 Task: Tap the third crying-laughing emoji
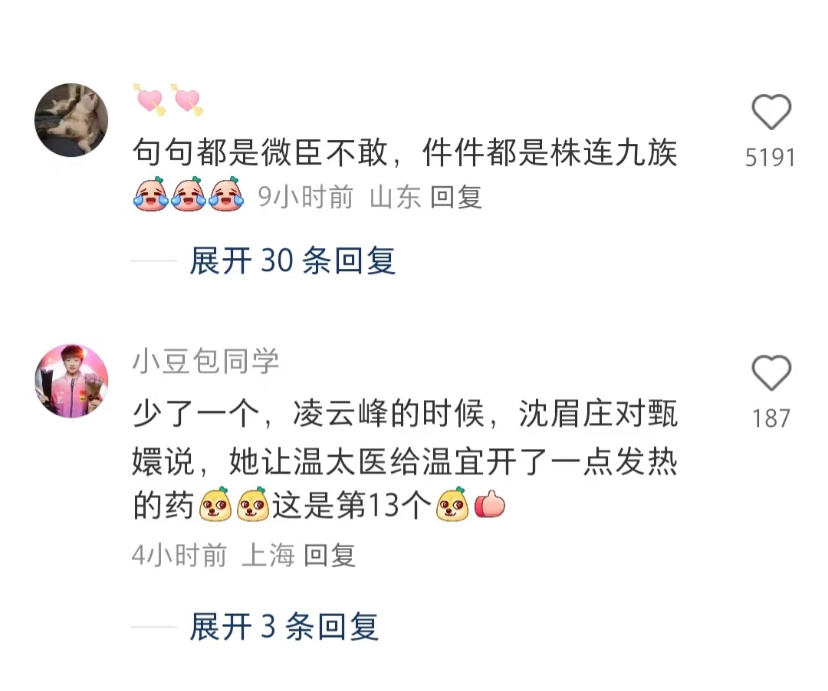226,194
